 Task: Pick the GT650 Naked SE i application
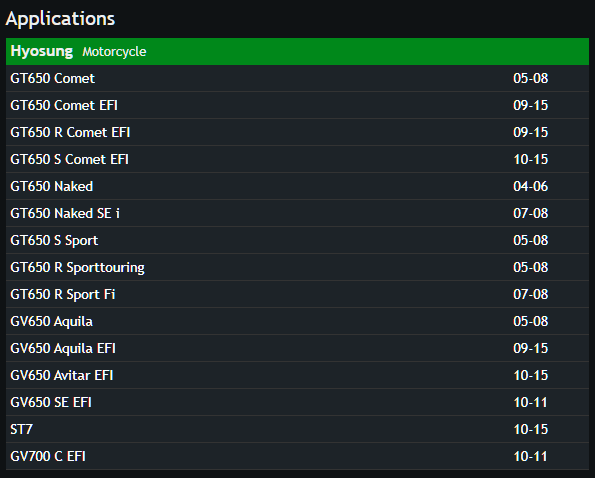click(297, 213)
